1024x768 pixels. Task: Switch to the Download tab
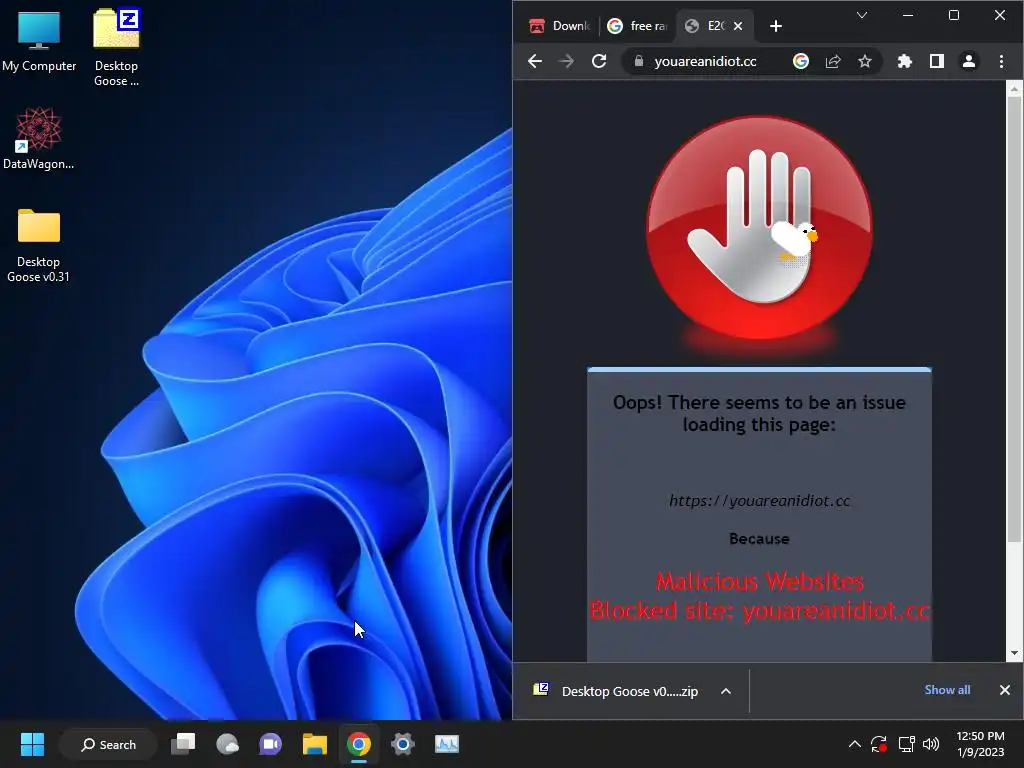point(560,26)
